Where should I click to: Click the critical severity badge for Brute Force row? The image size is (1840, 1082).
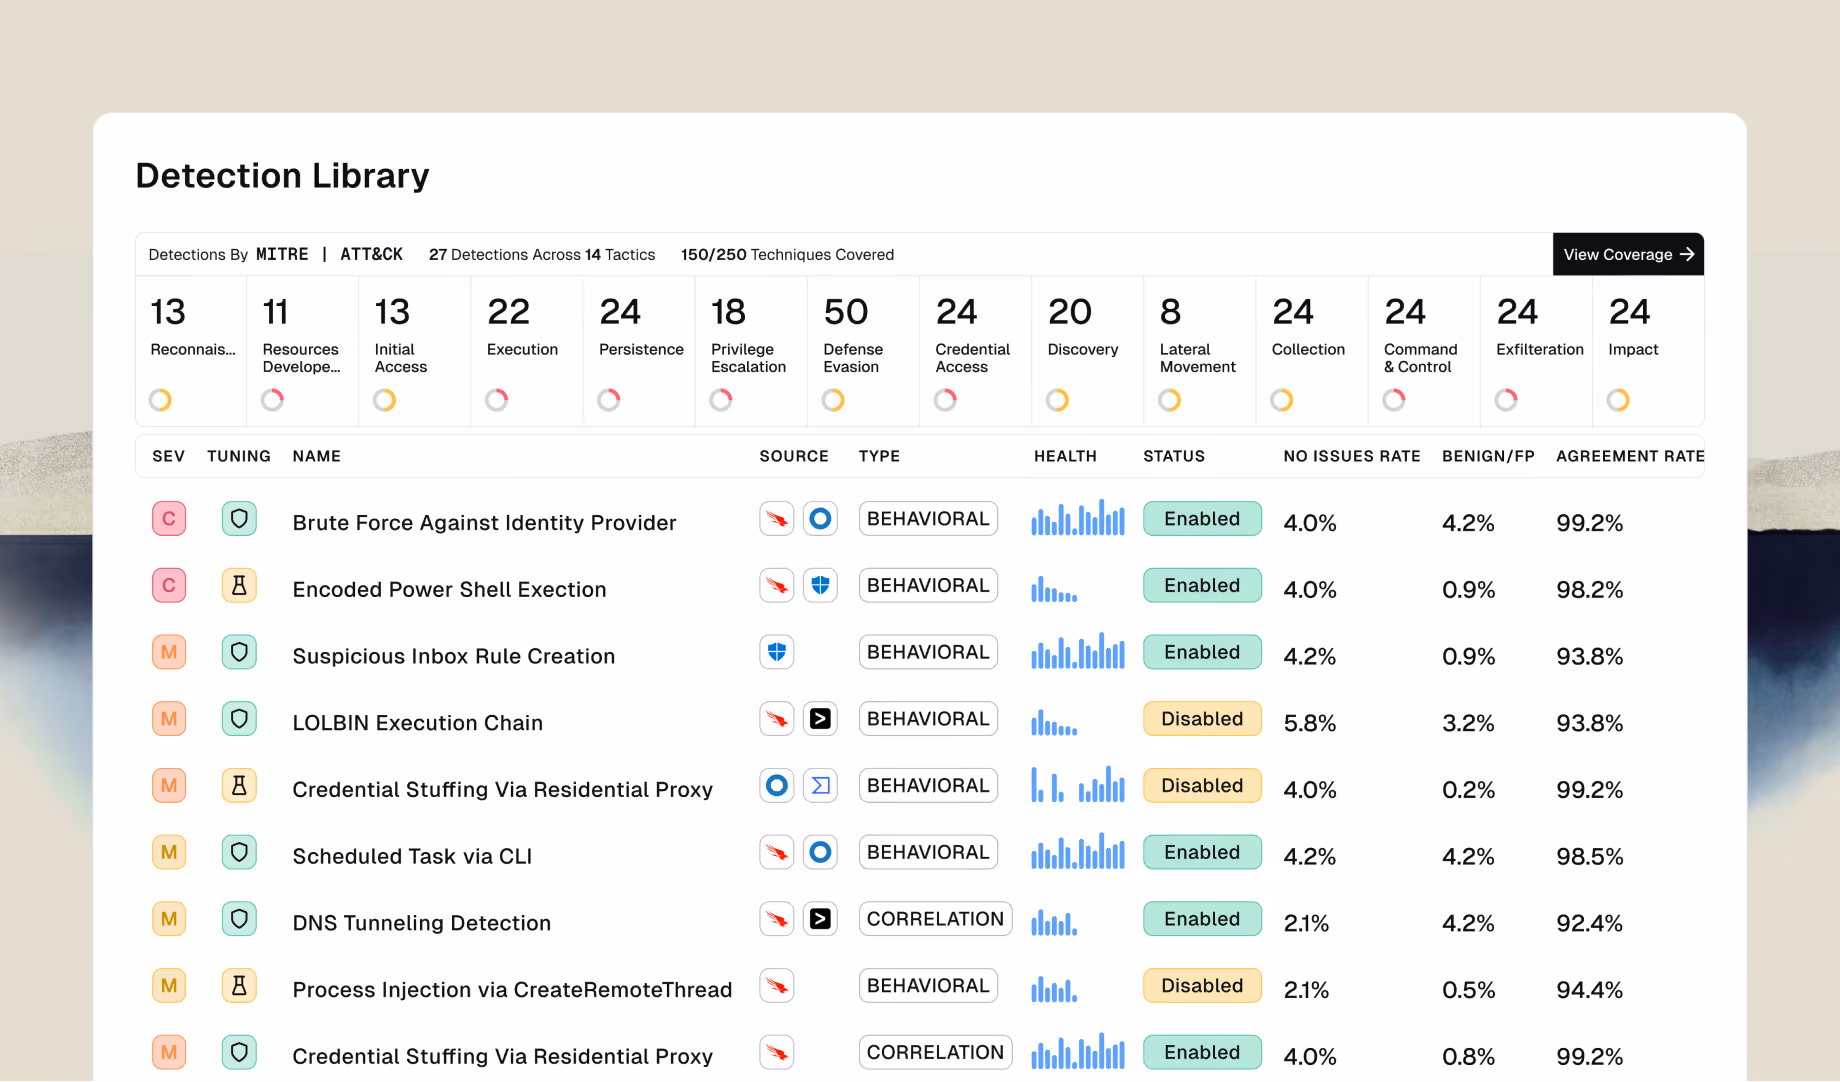click(x=169, y=519)
